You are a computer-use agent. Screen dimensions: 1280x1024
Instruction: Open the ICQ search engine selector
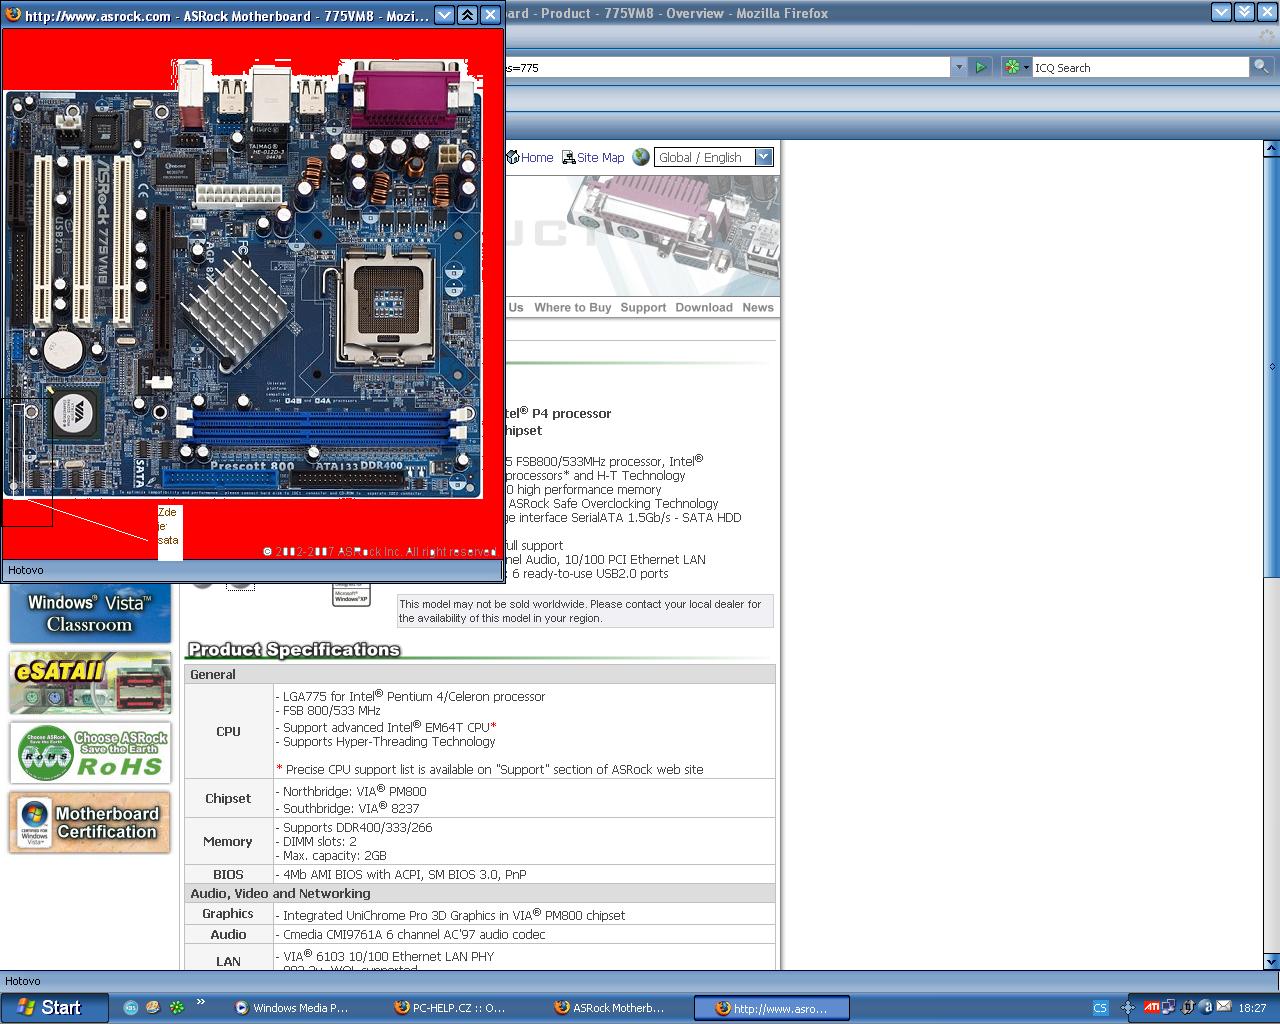point(1016,67)
